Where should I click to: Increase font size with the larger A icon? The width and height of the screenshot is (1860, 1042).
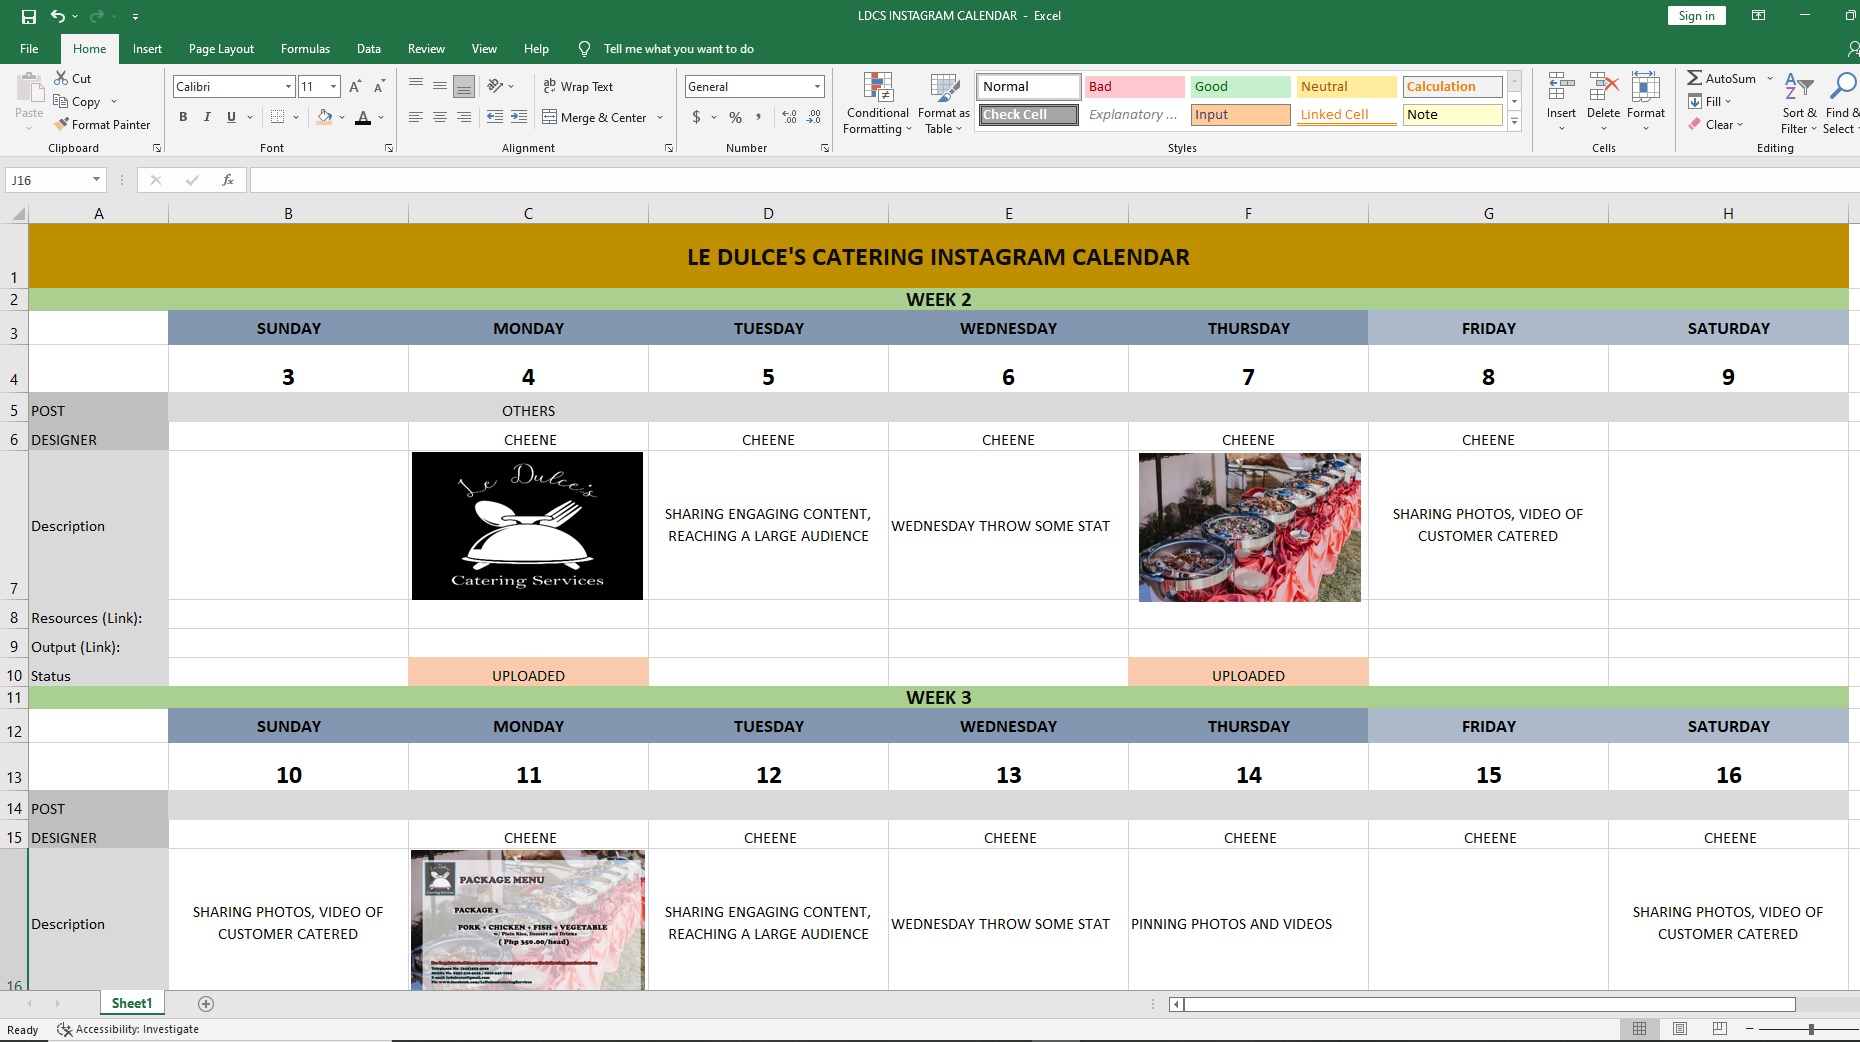click(x=355, y=87)
